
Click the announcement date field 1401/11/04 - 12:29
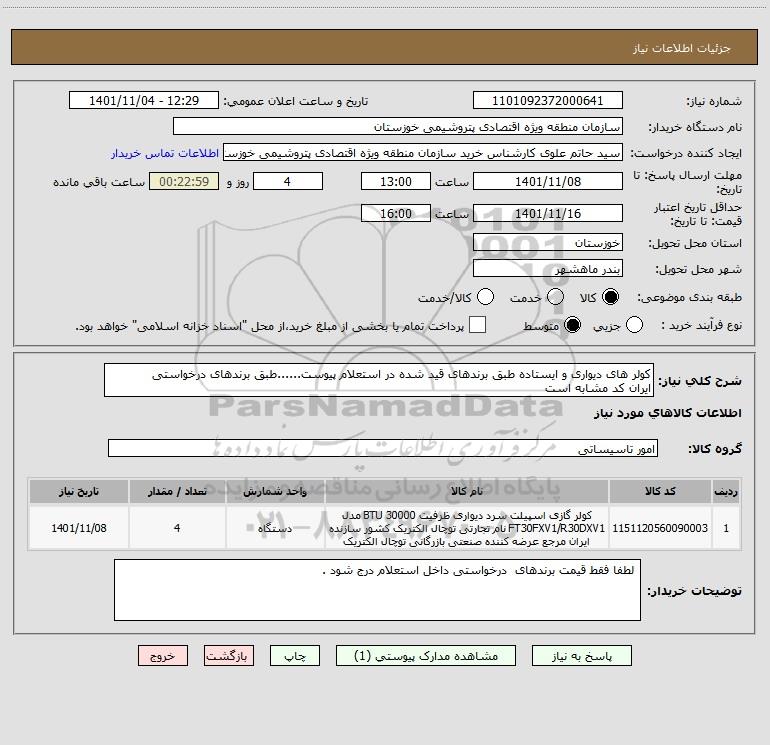144,101
